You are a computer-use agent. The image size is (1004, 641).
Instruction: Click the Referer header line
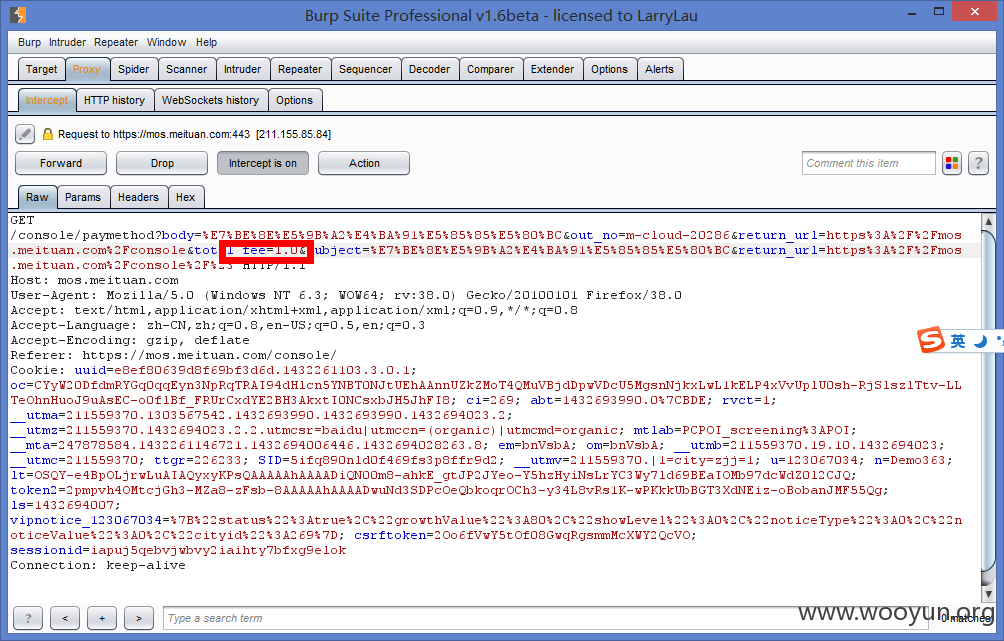point(174,355)
